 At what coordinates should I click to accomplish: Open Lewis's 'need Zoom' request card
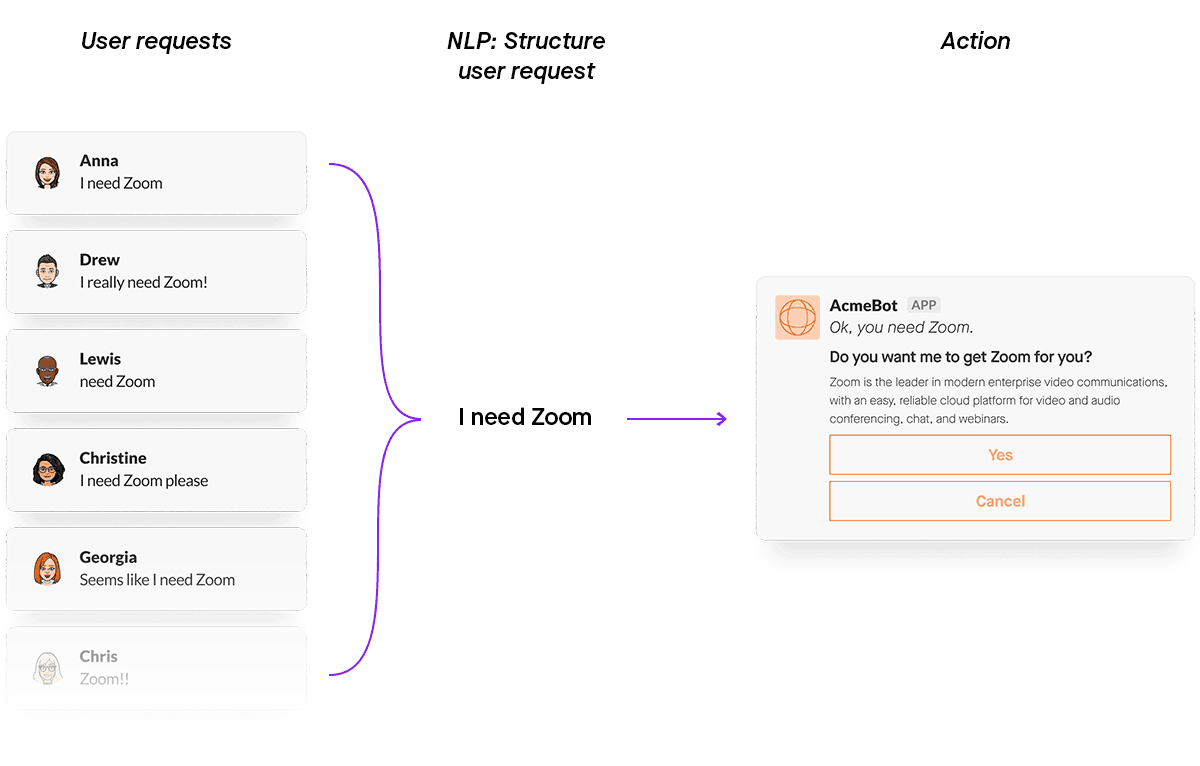point(156,369)
